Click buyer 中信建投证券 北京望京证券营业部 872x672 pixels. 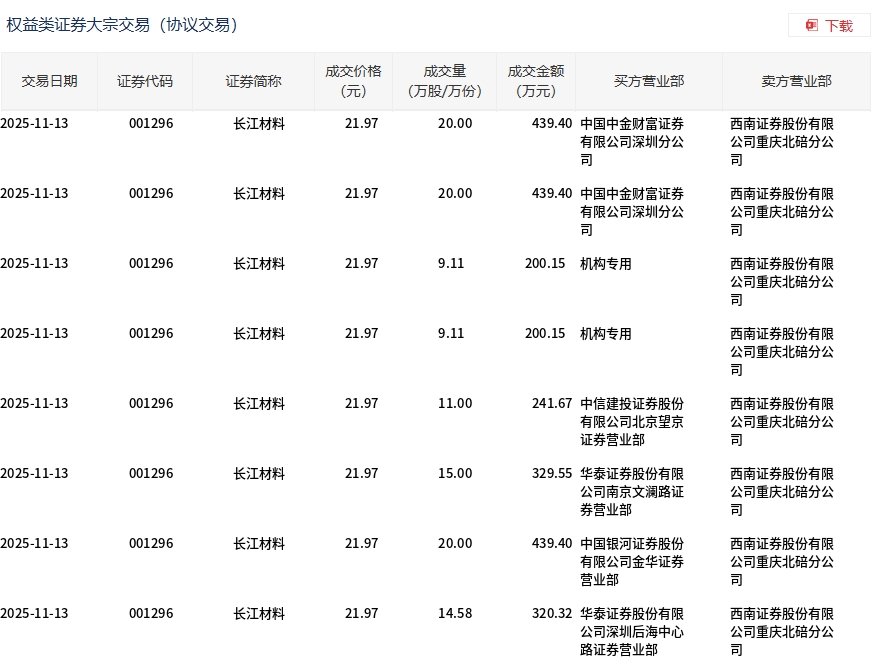632,422
